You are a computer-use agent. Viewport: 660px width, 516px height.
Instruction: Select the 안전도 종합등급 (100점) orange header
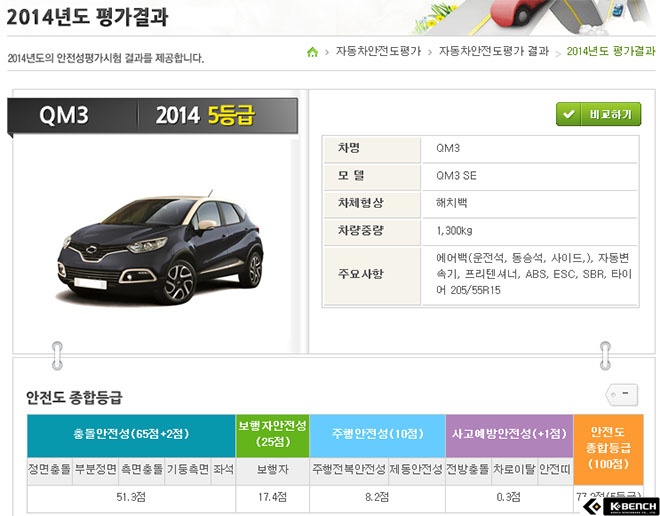[608, 449]
